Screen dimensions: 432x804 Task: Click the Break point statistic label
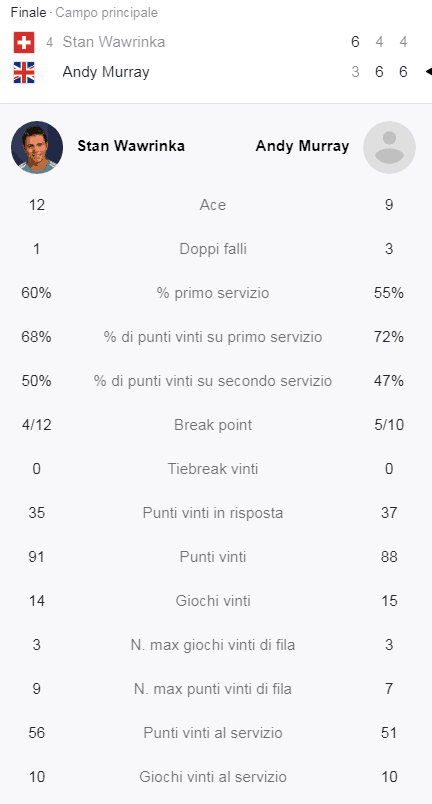click(213, 425)
